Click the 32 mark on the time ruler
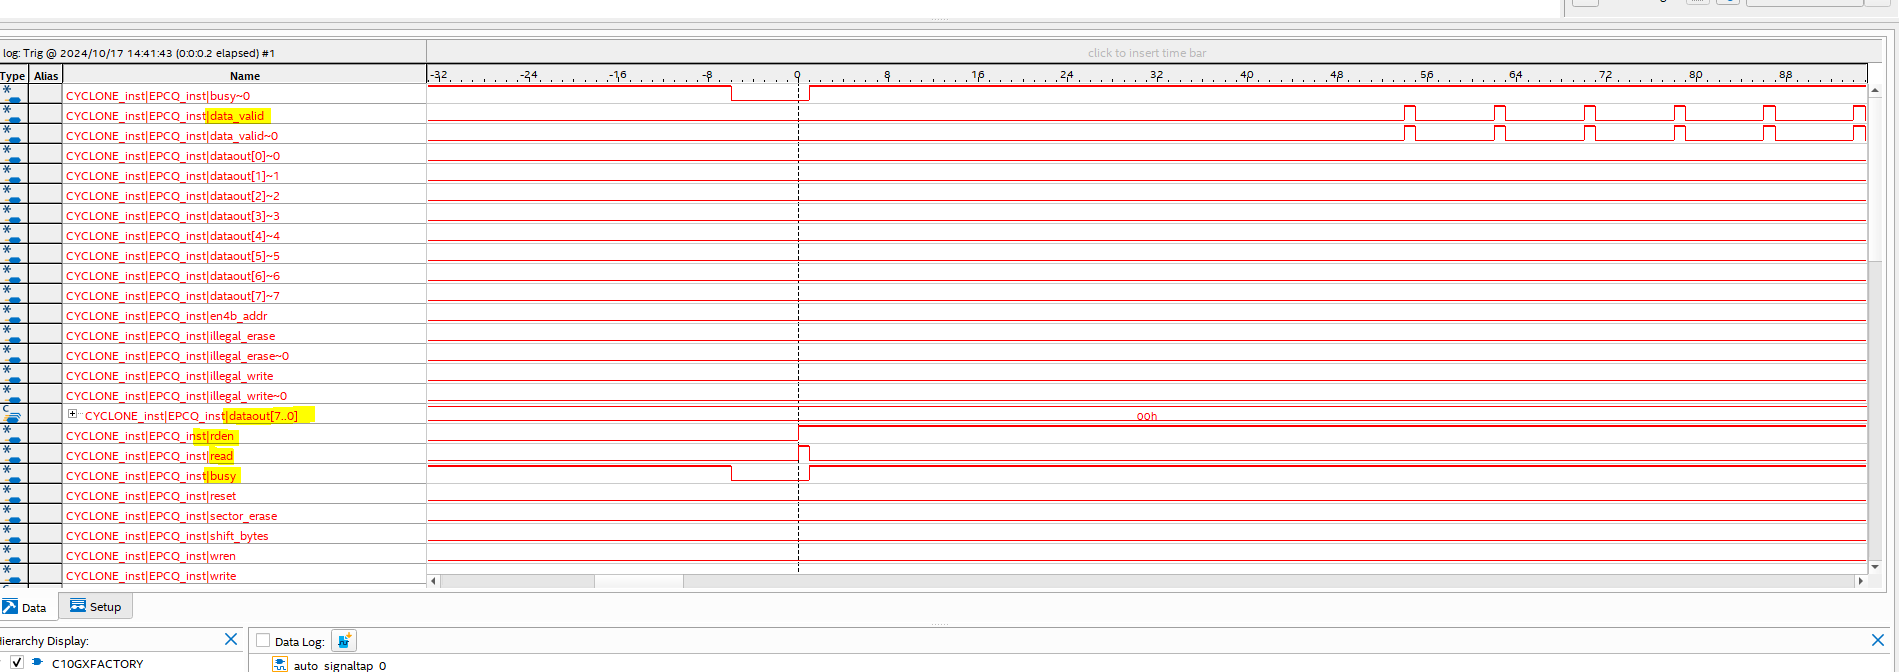This screenshot has height=672, width=1899. pyautogui.click(x=1156, y=75)
